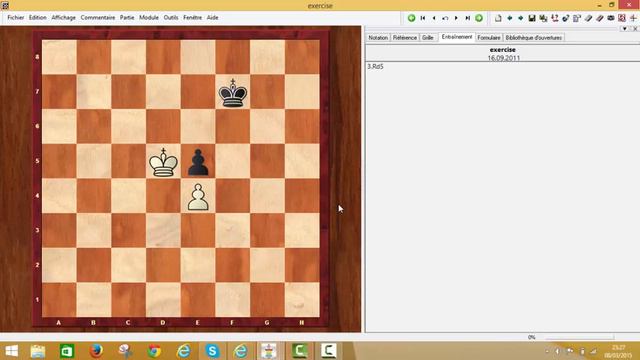The width and height of the screenshot is (640, 360).
Task: Click the red flip arrows toolbar icon
Action: (555, 18)
